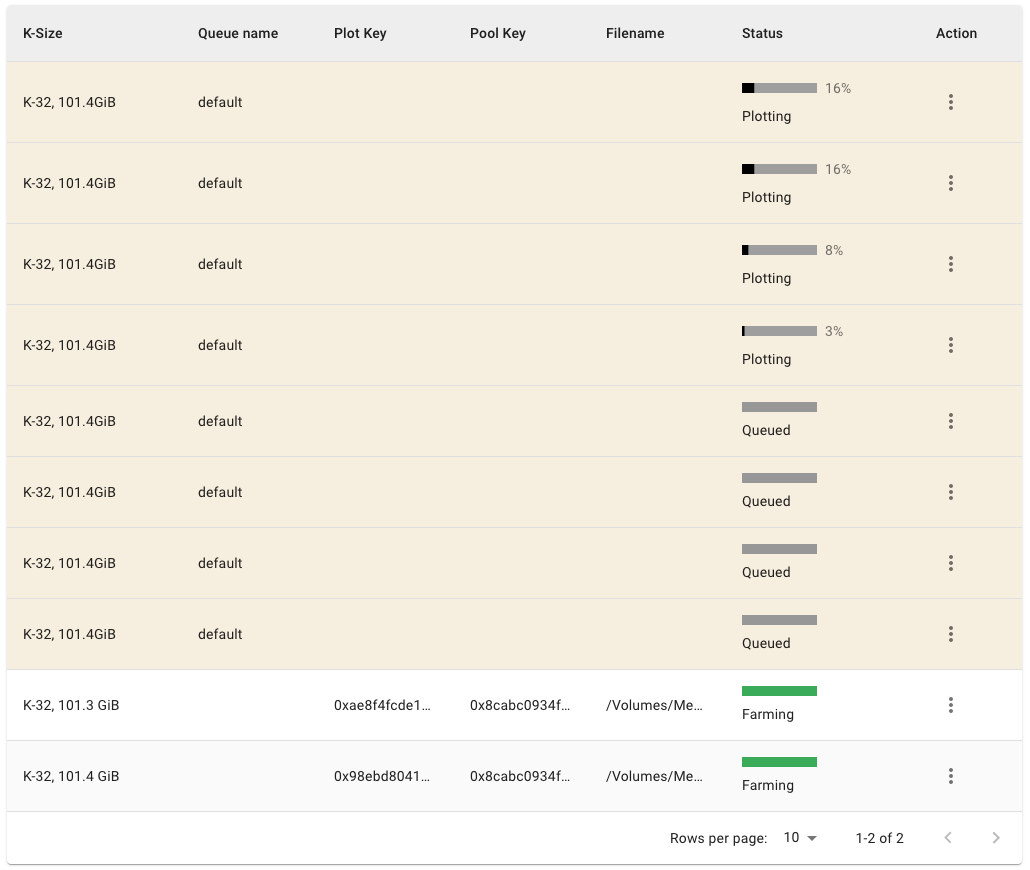Image resolution: width=1030 pixels, height=870 pixels.
Task: Click plot key 0xae8f4fcde1 cell
Action: coord(382,705)
